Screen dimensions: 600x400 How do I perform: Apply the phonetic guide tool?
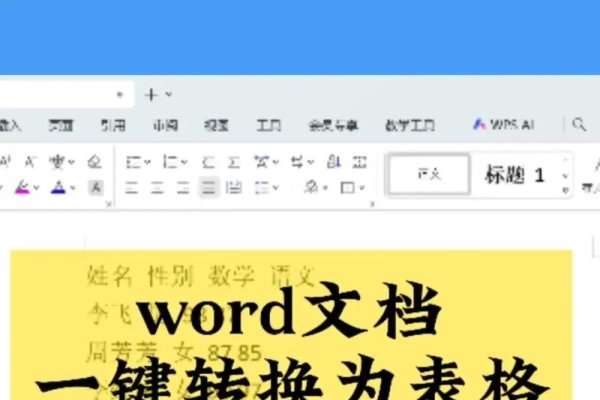(x=57, y=162)
